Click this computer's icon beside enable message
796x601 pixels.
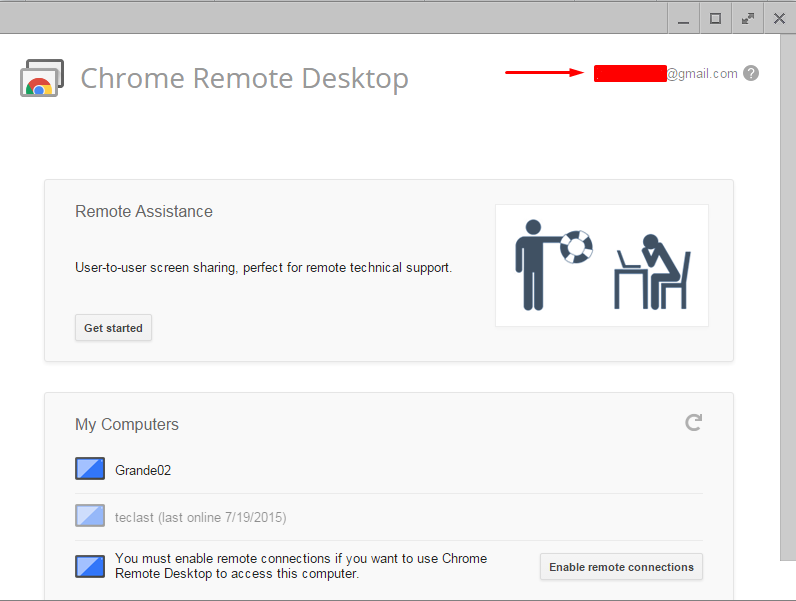tap(90, 566)
